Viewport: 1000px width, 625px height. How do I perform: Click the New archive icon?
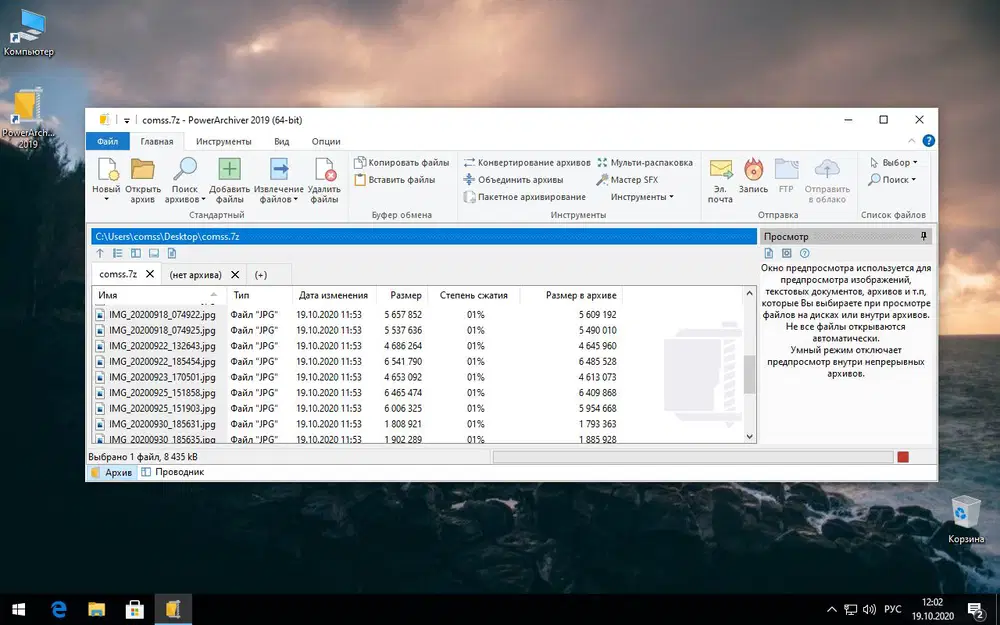click(107, 169)
